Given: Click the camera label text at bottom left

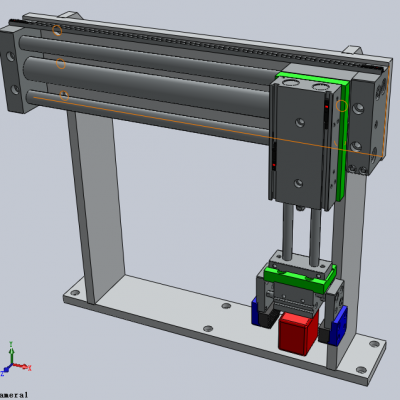Looking at the screenshot, I should pyautogui.click(x=13, y=395).
